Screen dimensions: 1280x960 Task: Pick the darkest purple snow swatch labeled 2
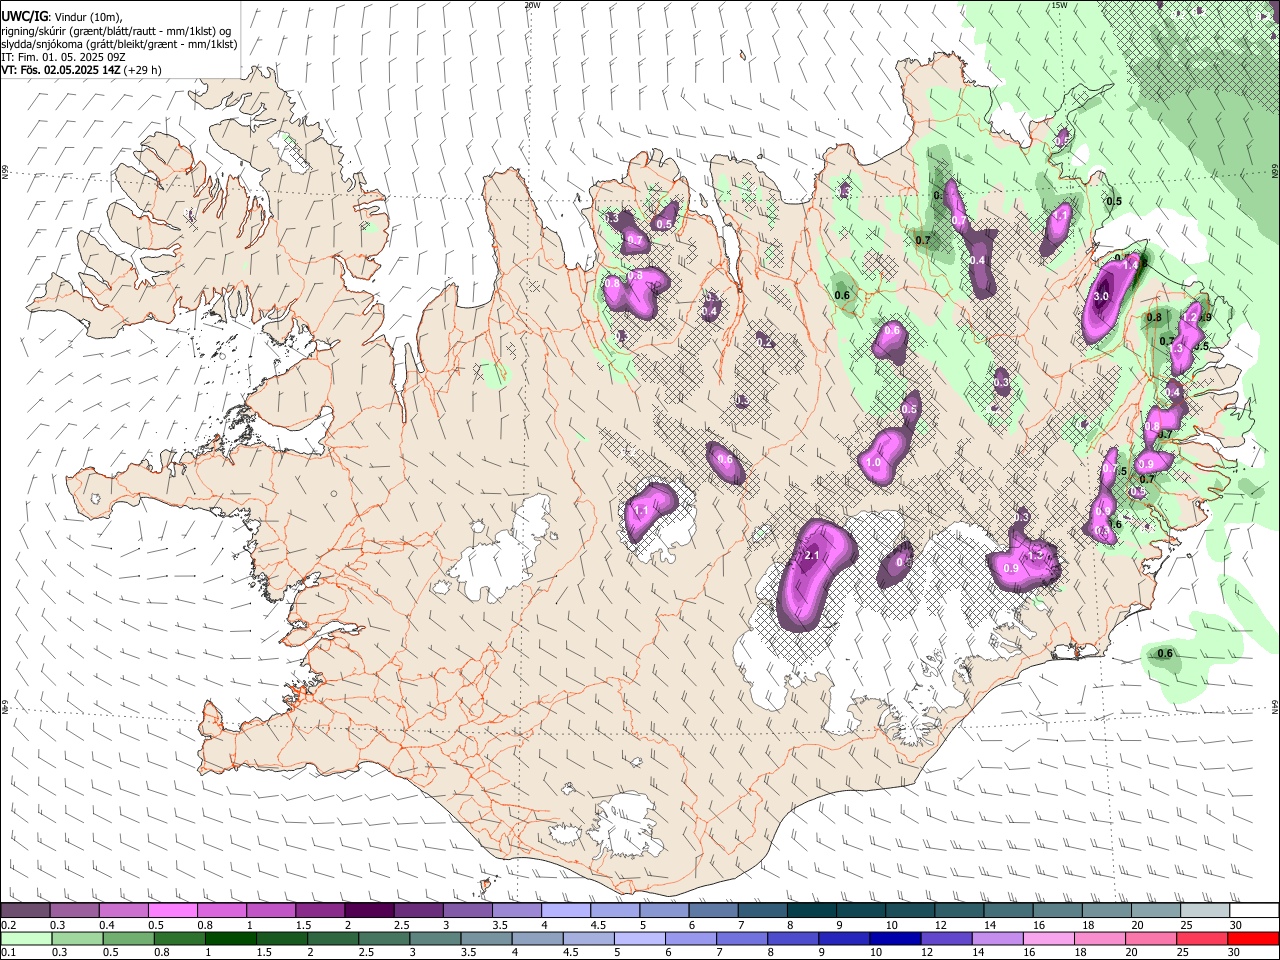(369, 911)
